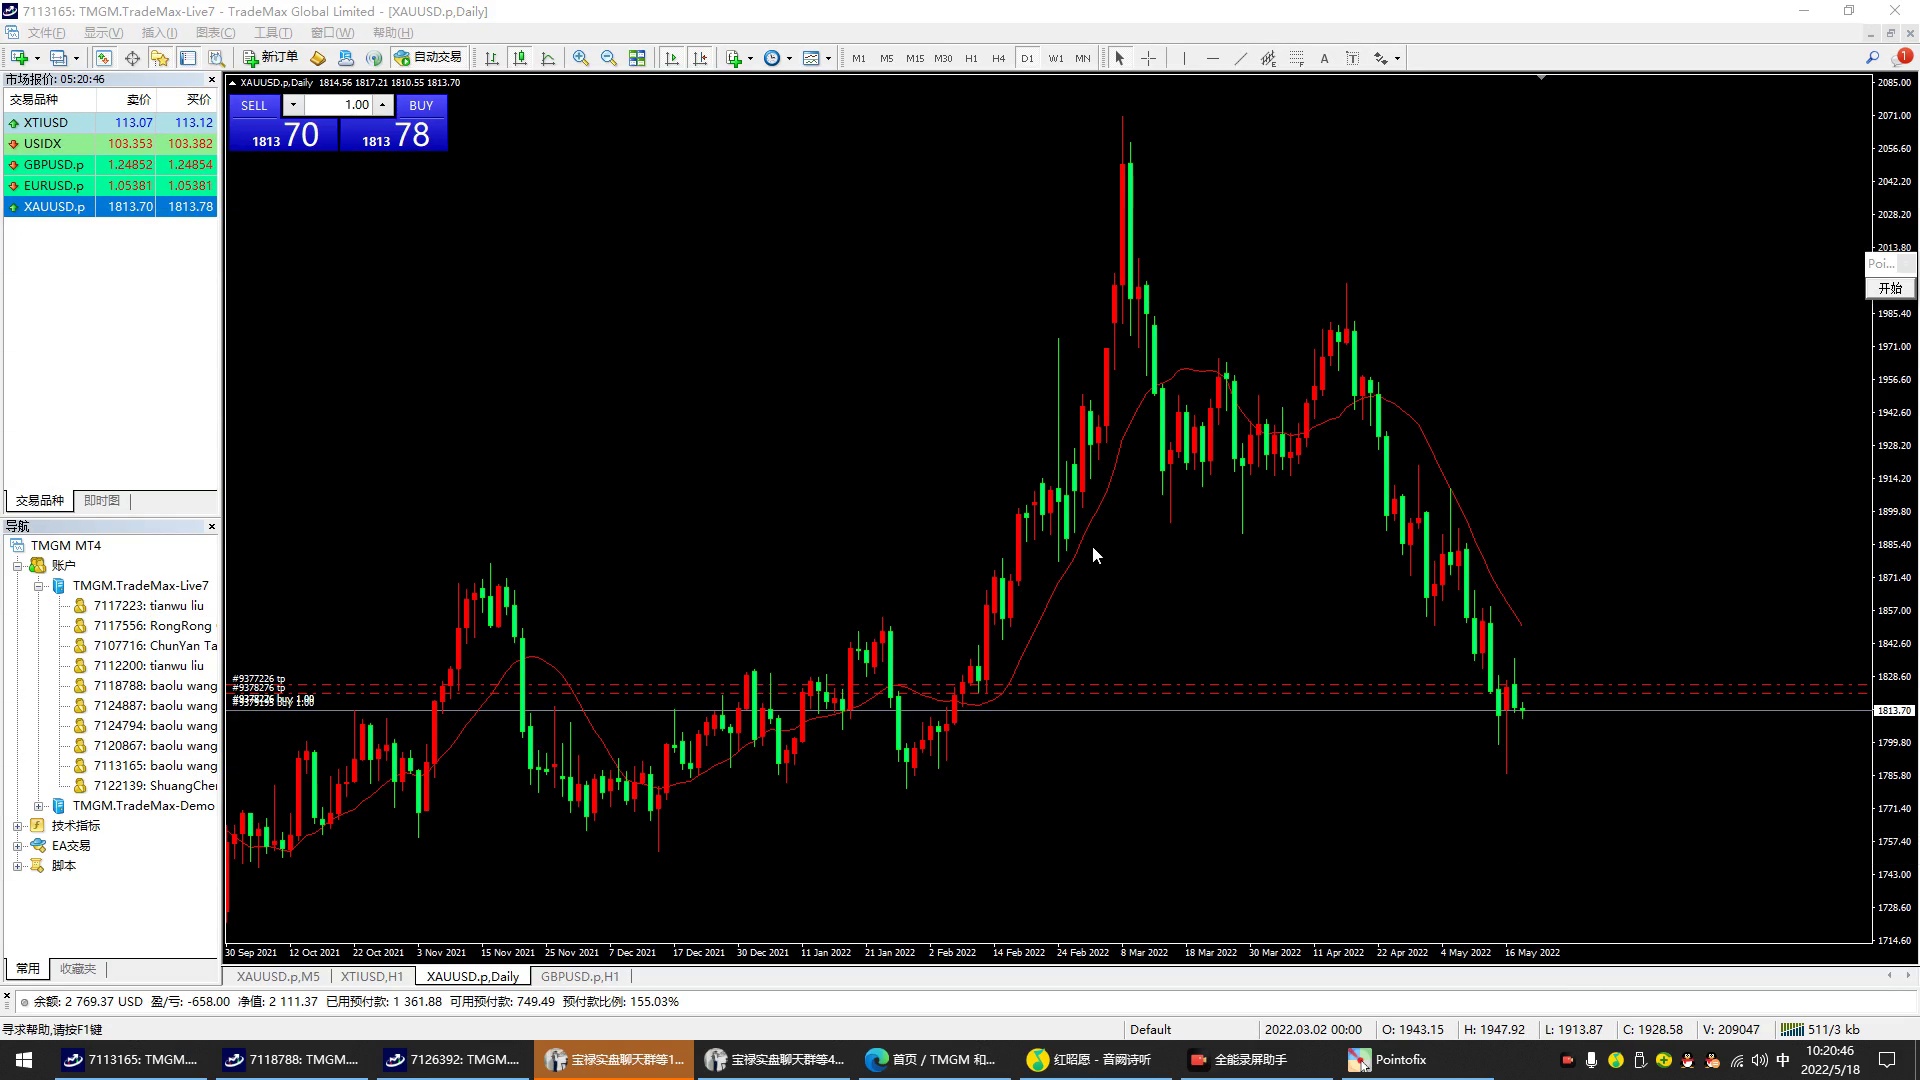
Task: Select the crosshair cursor tool
Action: pos(1148,58)
